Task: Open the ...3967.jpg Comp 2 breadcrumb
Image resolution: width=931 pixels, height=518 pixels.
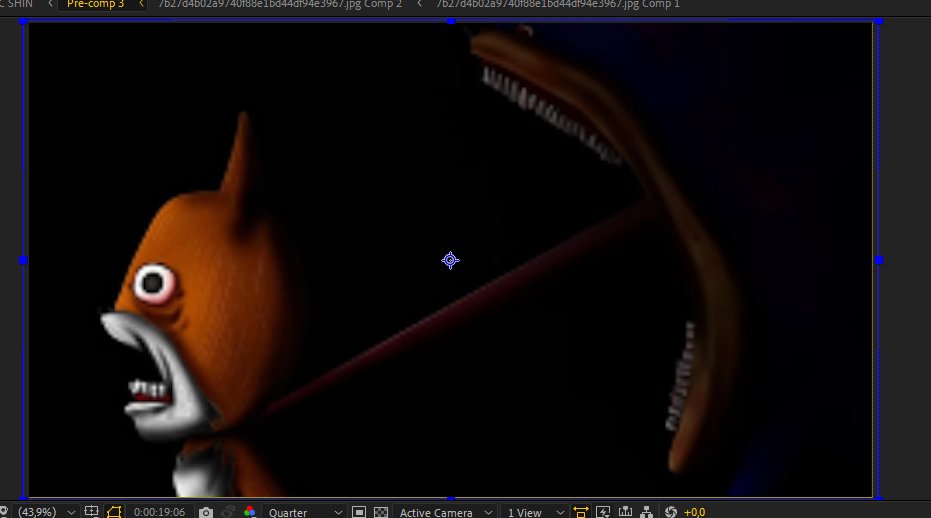Action: click(x=280, y=4)
